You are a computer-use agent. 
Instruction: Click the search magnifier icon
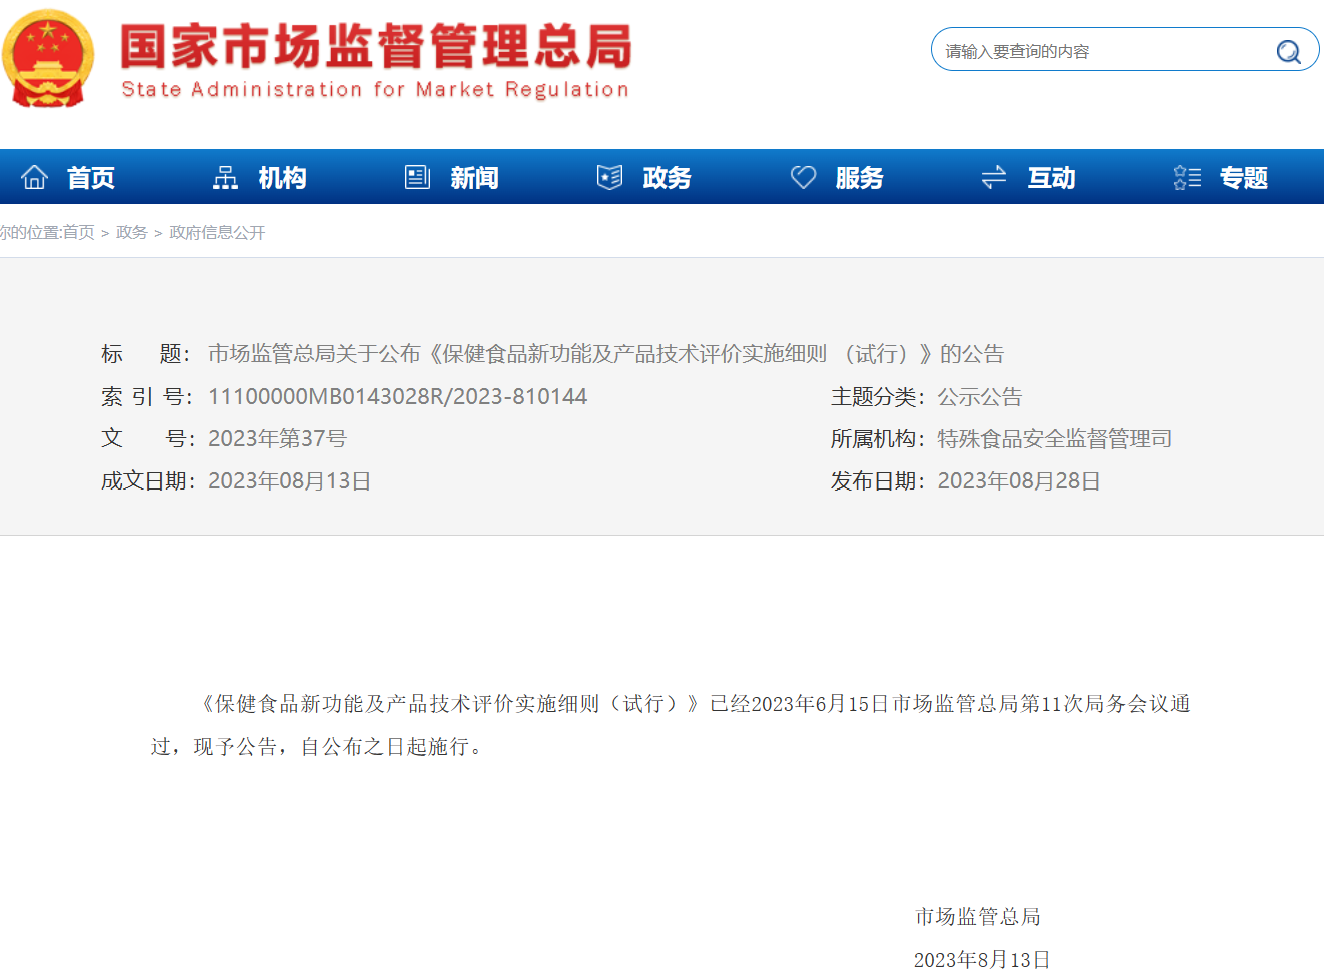[x=1288, y=51]
